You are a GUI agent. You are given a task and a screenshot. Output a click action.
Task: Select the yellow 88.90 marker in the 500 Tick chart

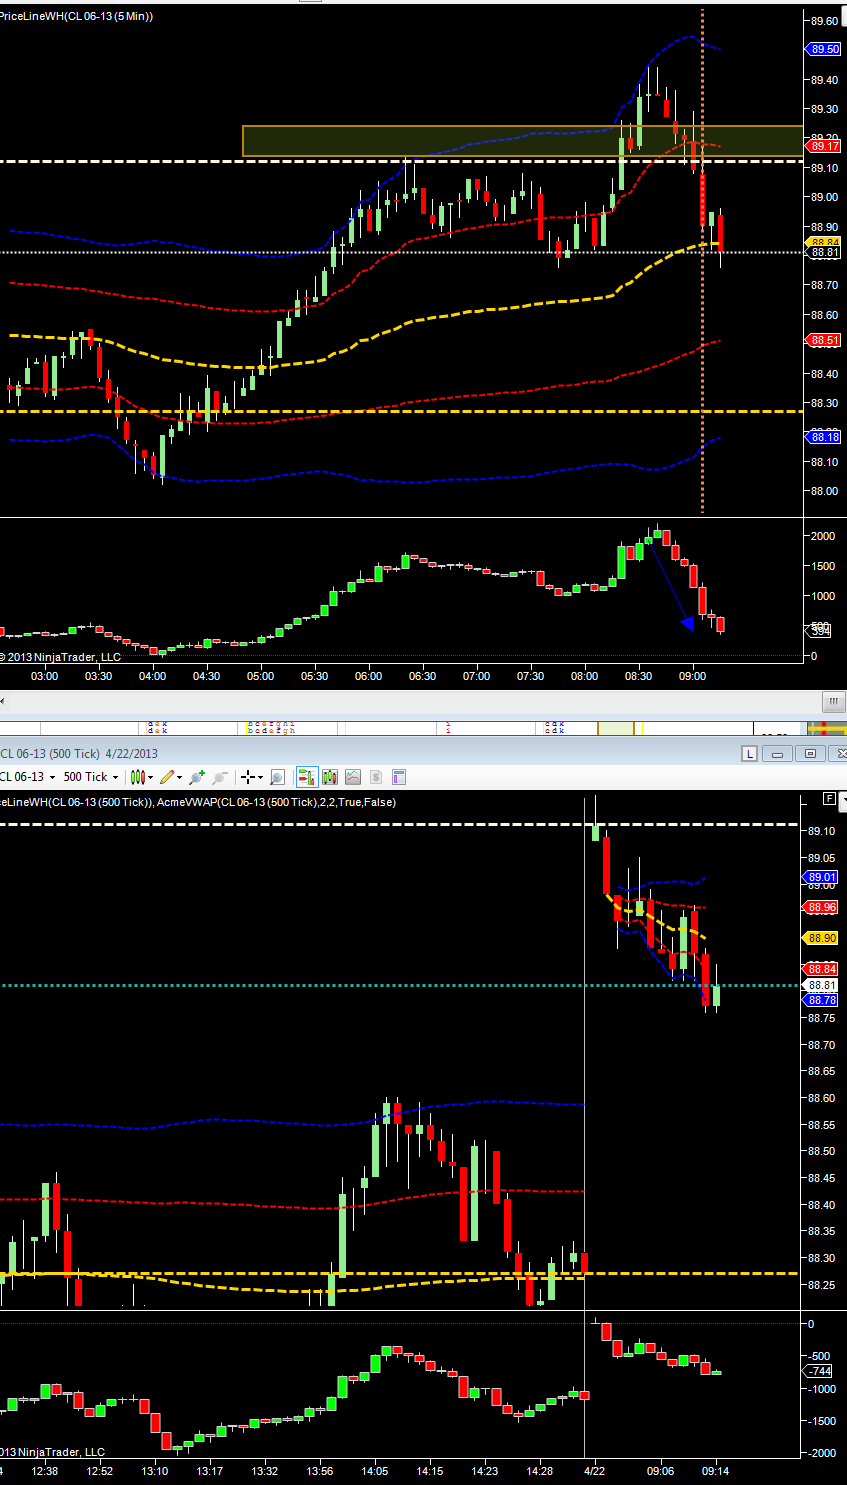click(822, 938)
